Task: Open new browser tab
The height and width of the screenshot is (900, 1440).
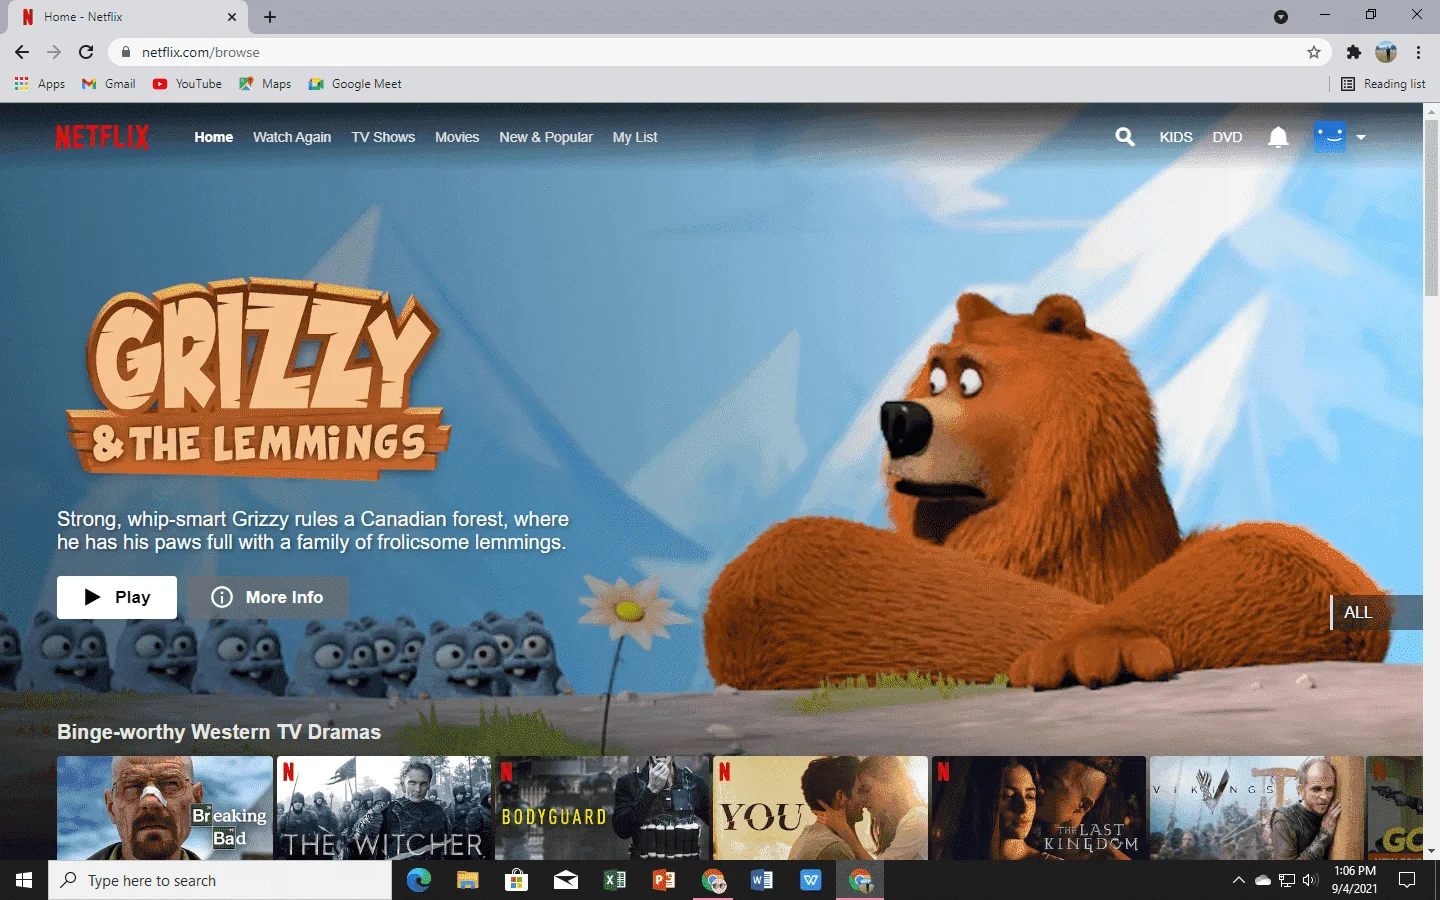Action: (270, 17)
